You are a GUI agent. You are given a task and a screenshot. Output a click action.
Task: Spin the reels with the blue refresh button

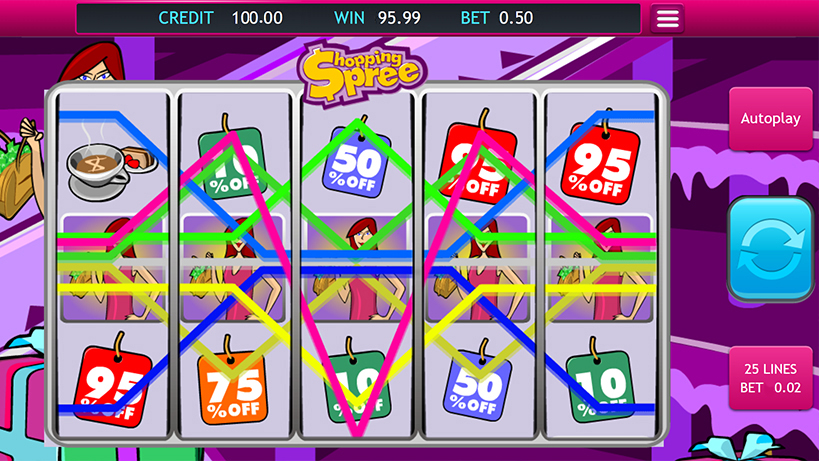point(770,249)
